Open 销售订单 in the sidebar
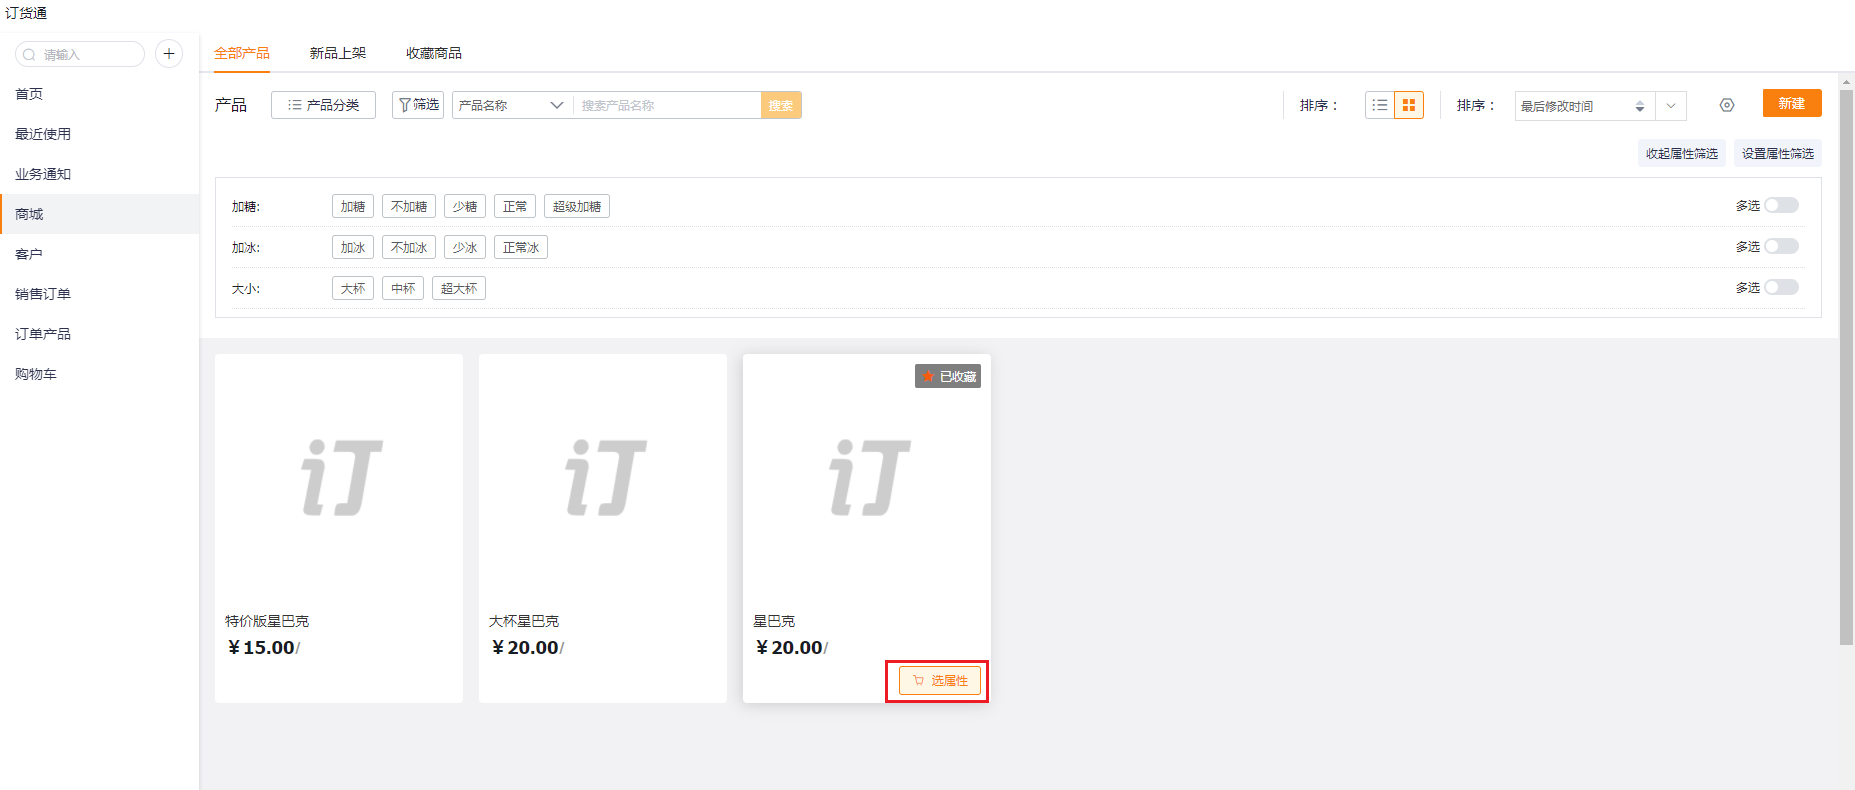This screenshot has width=1855, height=790. pyautogui.click(x=100, y=294)
